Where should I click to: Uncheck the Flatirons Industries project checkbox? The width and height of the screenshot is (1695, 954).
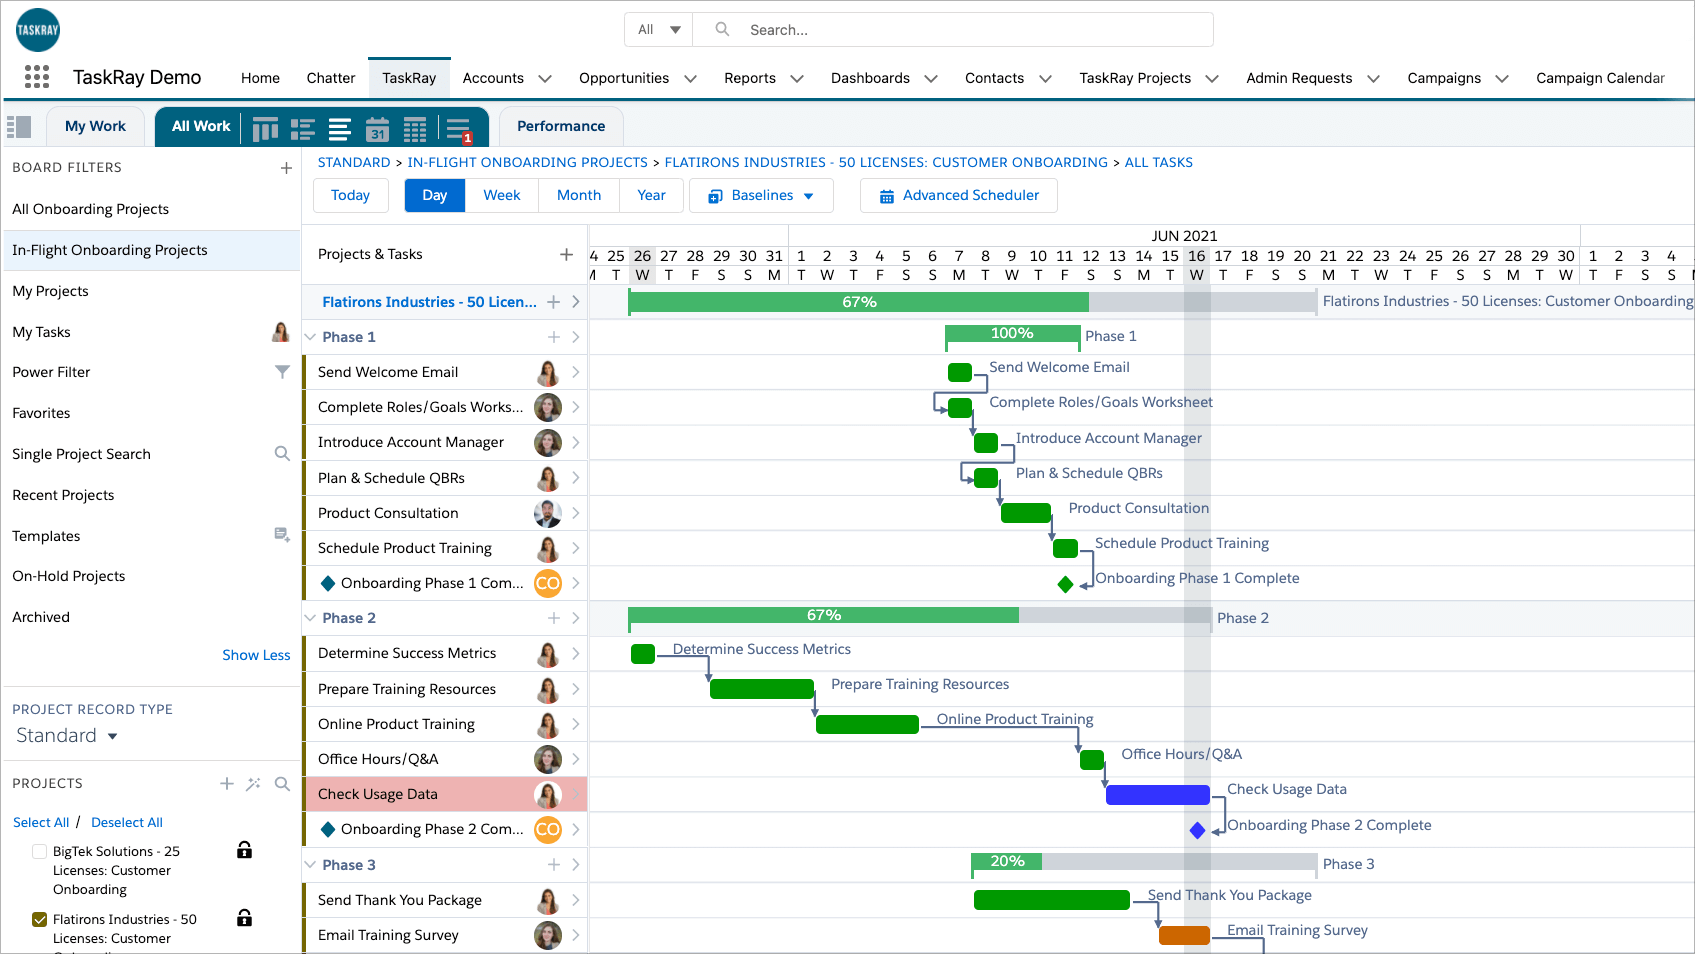click(40, 919)
